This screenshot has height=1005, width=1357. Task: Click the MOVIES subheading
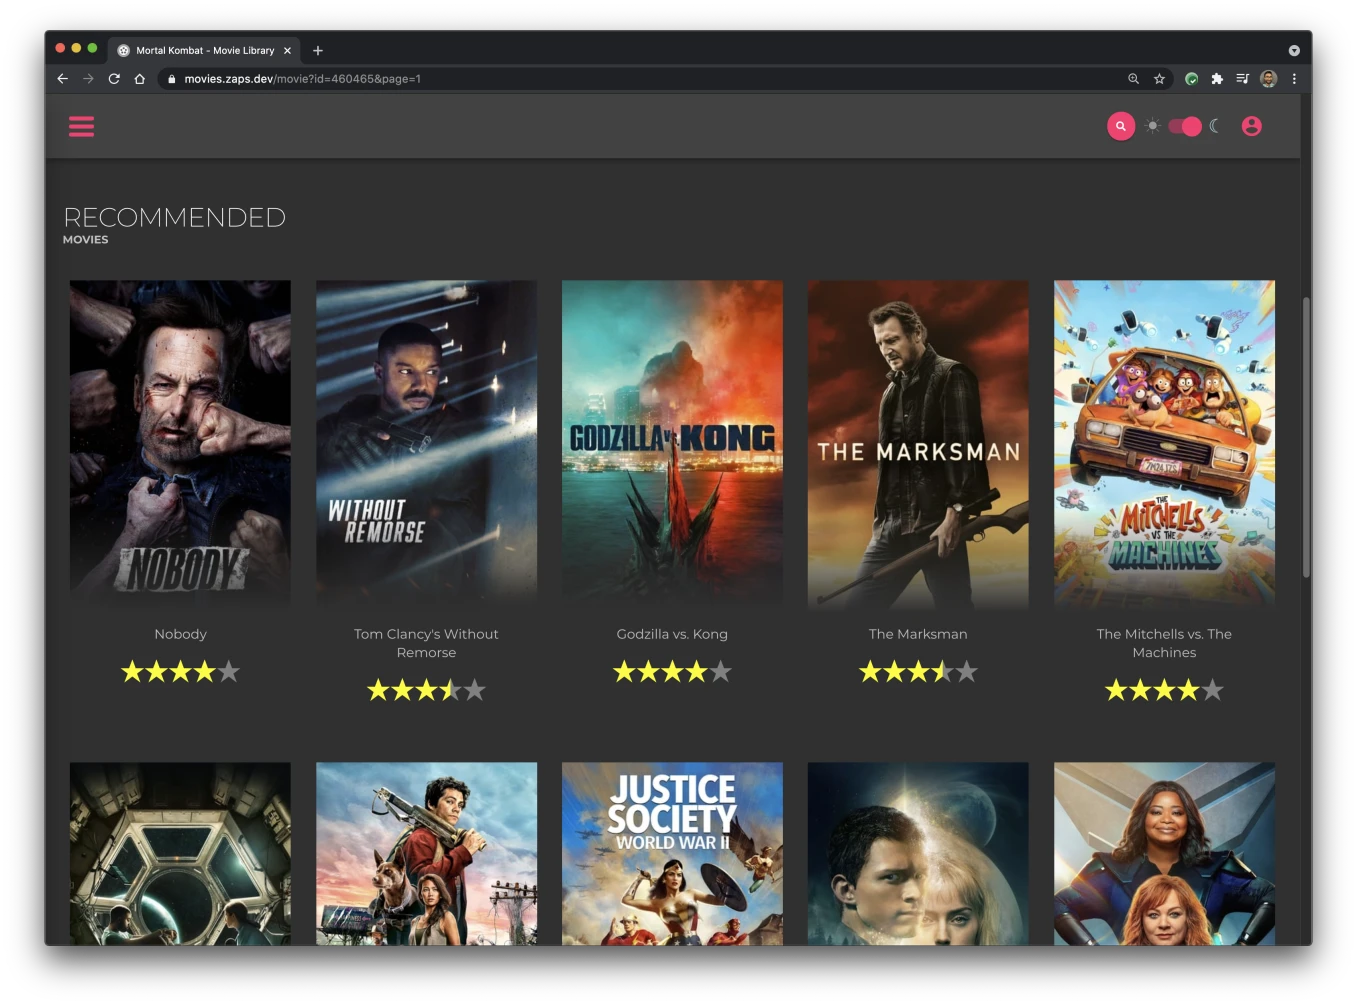click(x=86, y=240)
